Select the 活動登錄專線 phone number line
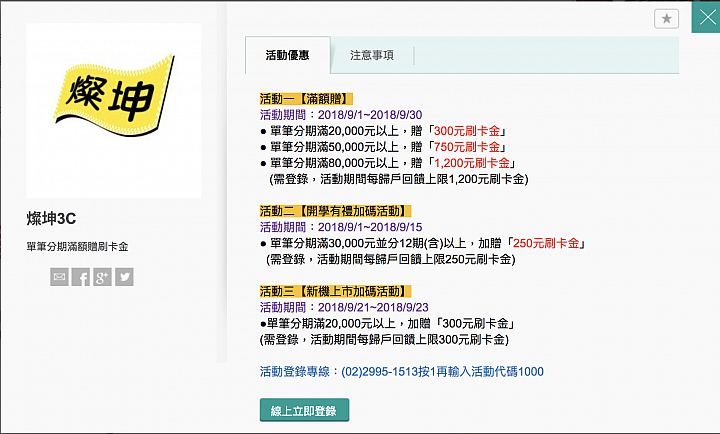The height and width of the screenshot is (434, 720). 402,372
